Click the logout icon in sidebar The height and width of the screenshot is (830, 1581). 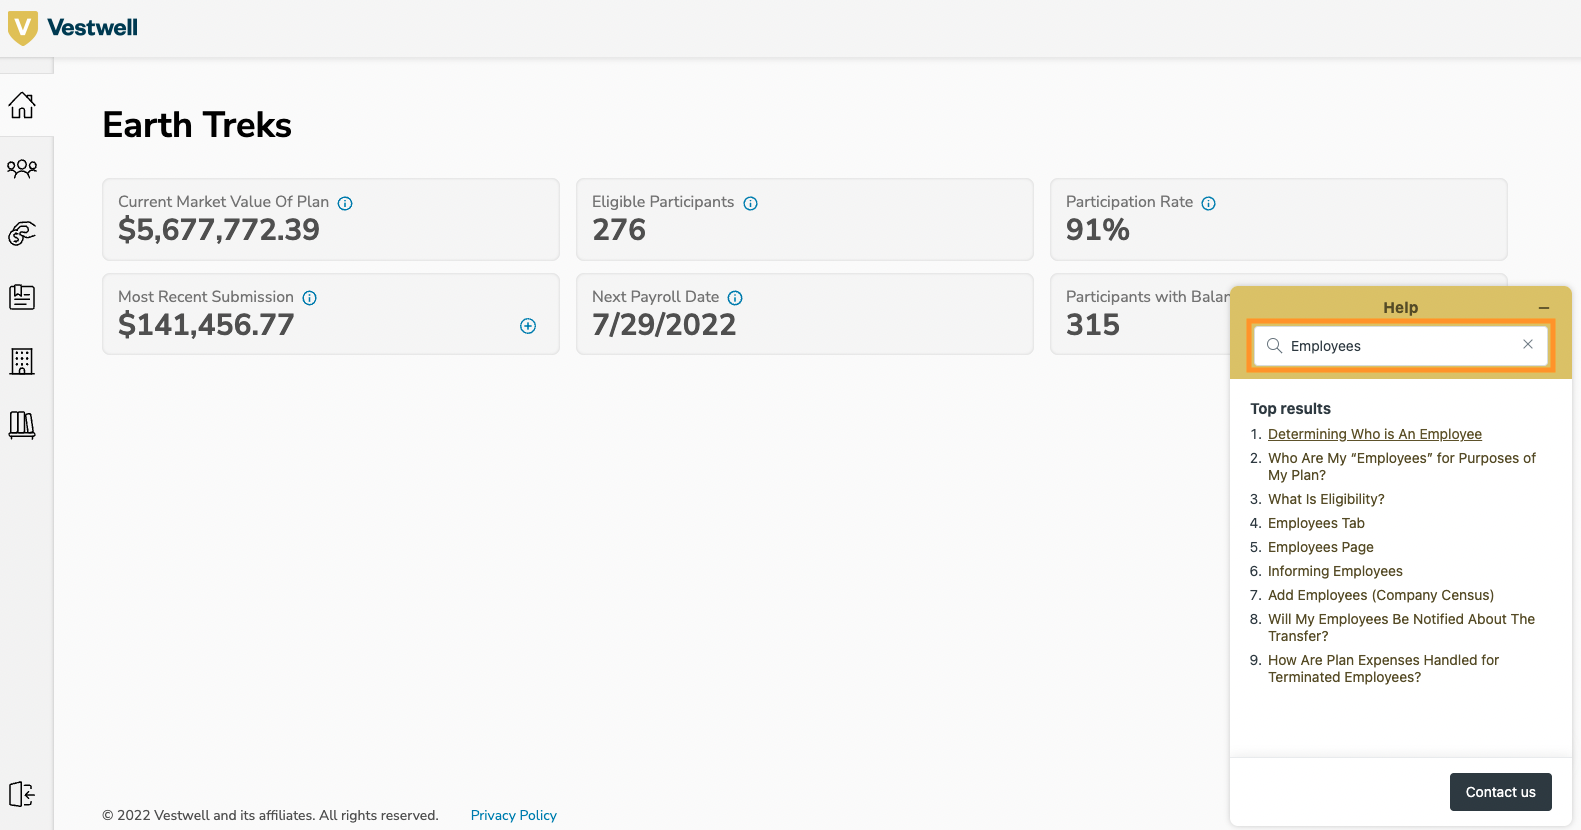pos(22,794)
